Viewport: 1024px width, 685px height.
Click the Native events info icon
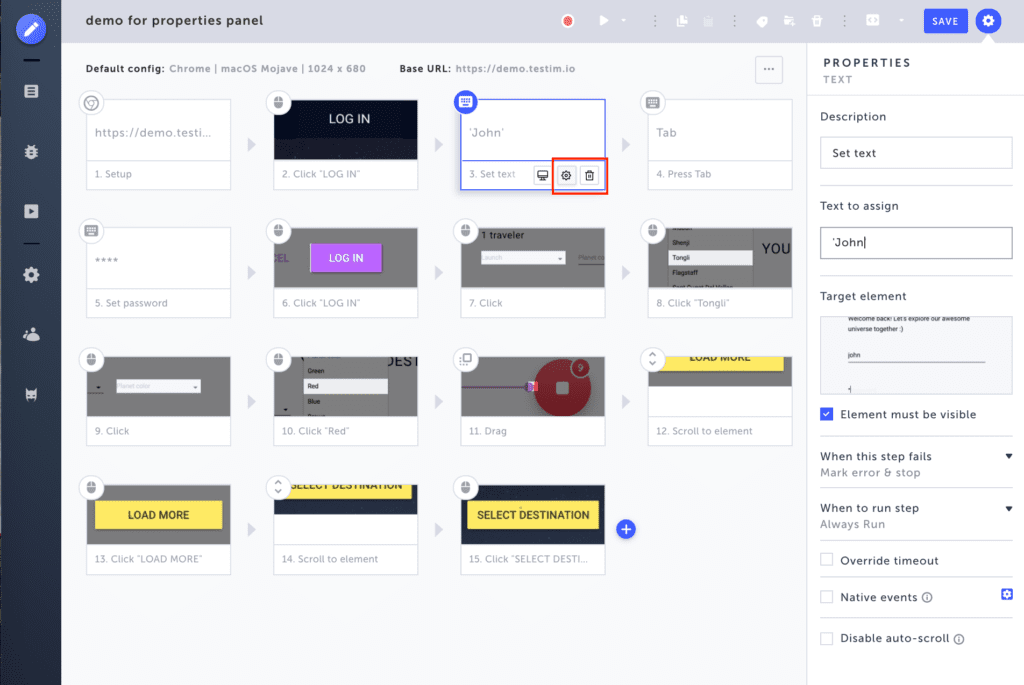[927, 597]
